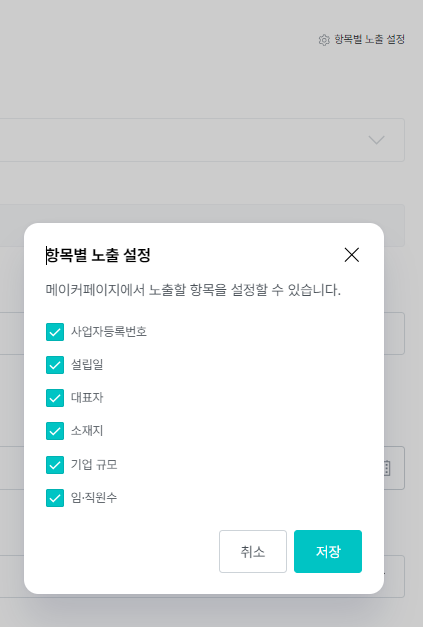Click the 메이커페이지 description text in the dialog
This screenshot has height=627, width=423.
click(193, 290)
